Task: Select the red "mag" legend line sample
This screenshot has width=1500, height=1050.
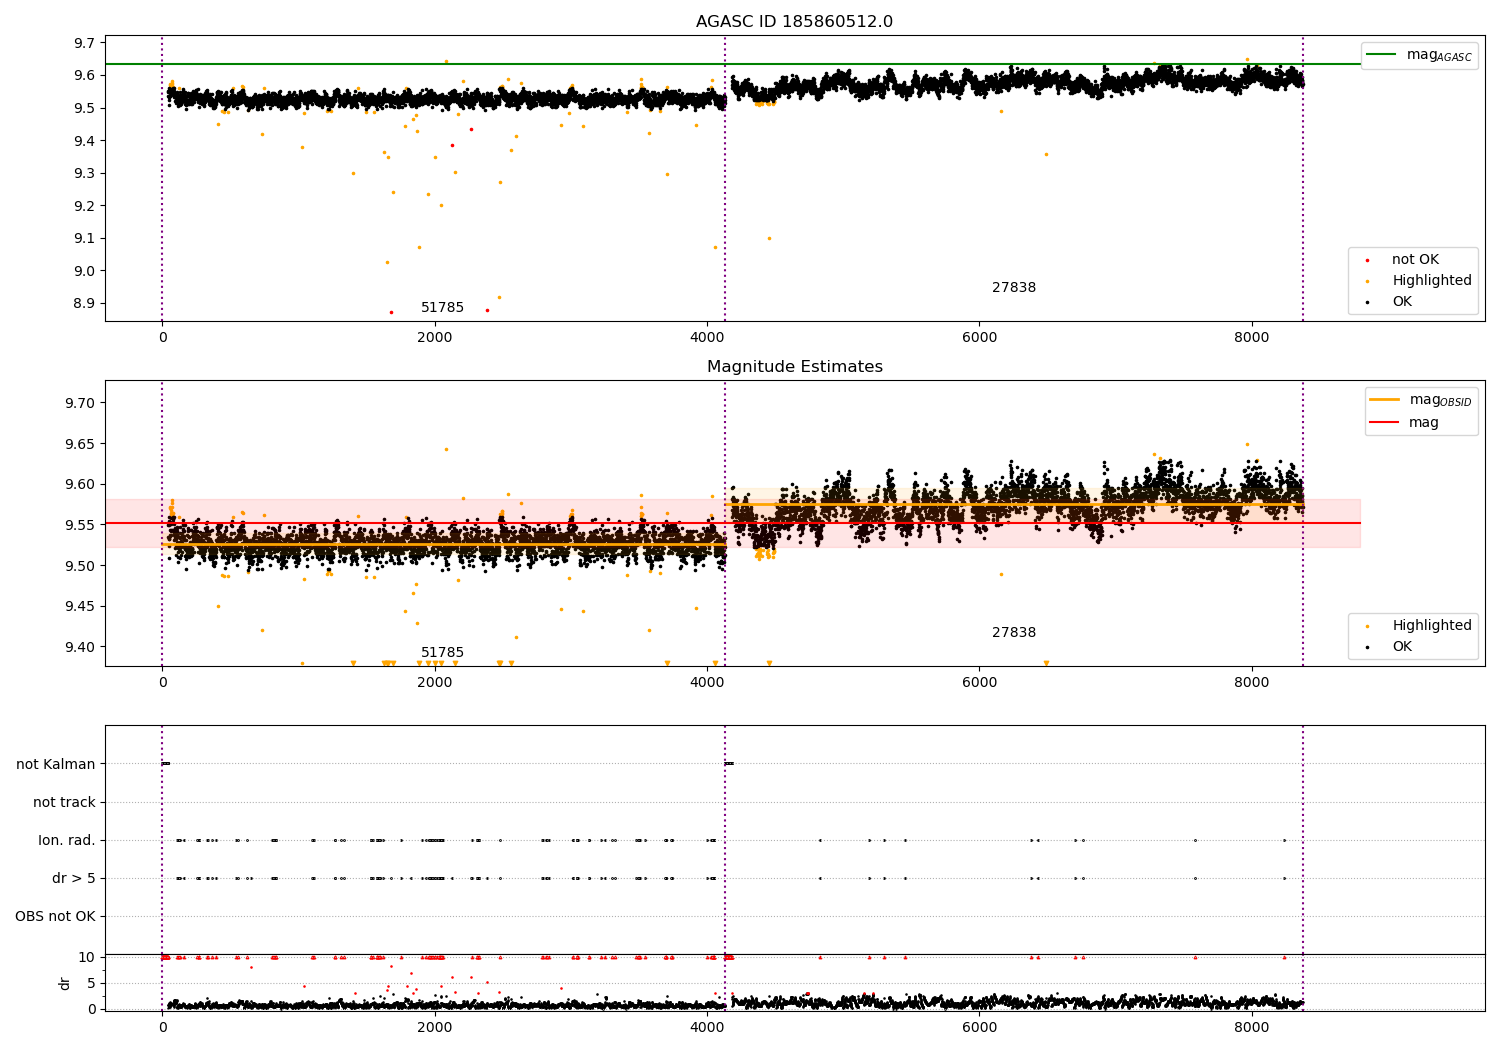Action: (1385, 423)
